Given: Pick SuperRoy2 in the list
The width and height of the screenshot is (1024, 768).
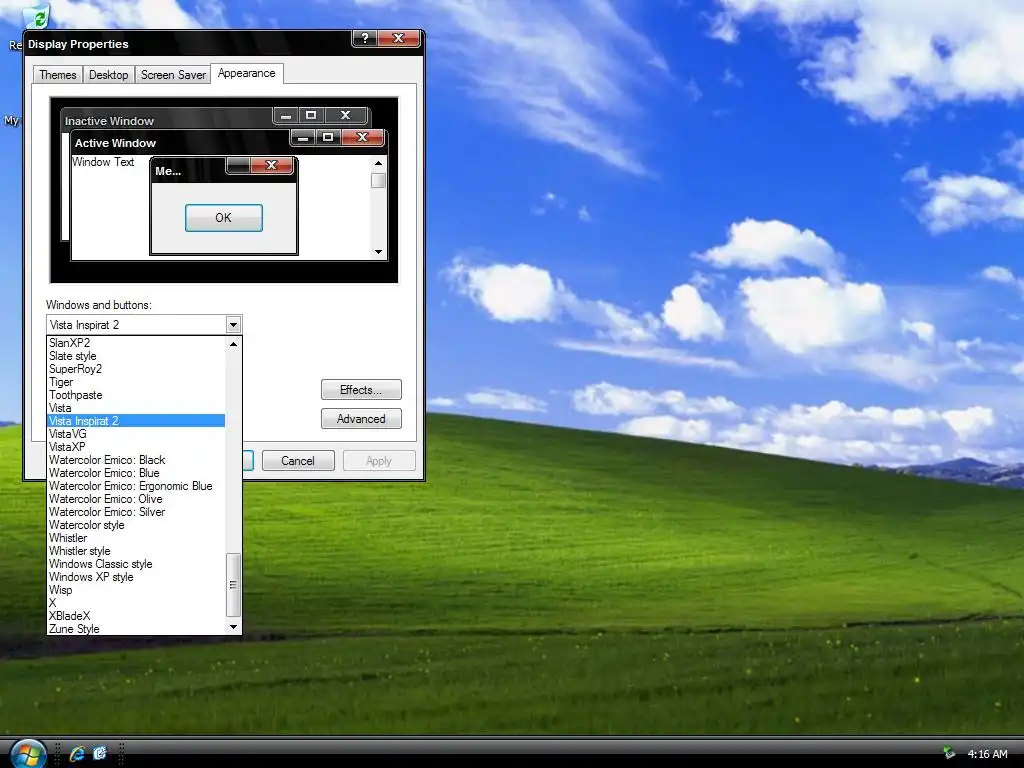Looking at the screenshot, I should pos(136,369).
